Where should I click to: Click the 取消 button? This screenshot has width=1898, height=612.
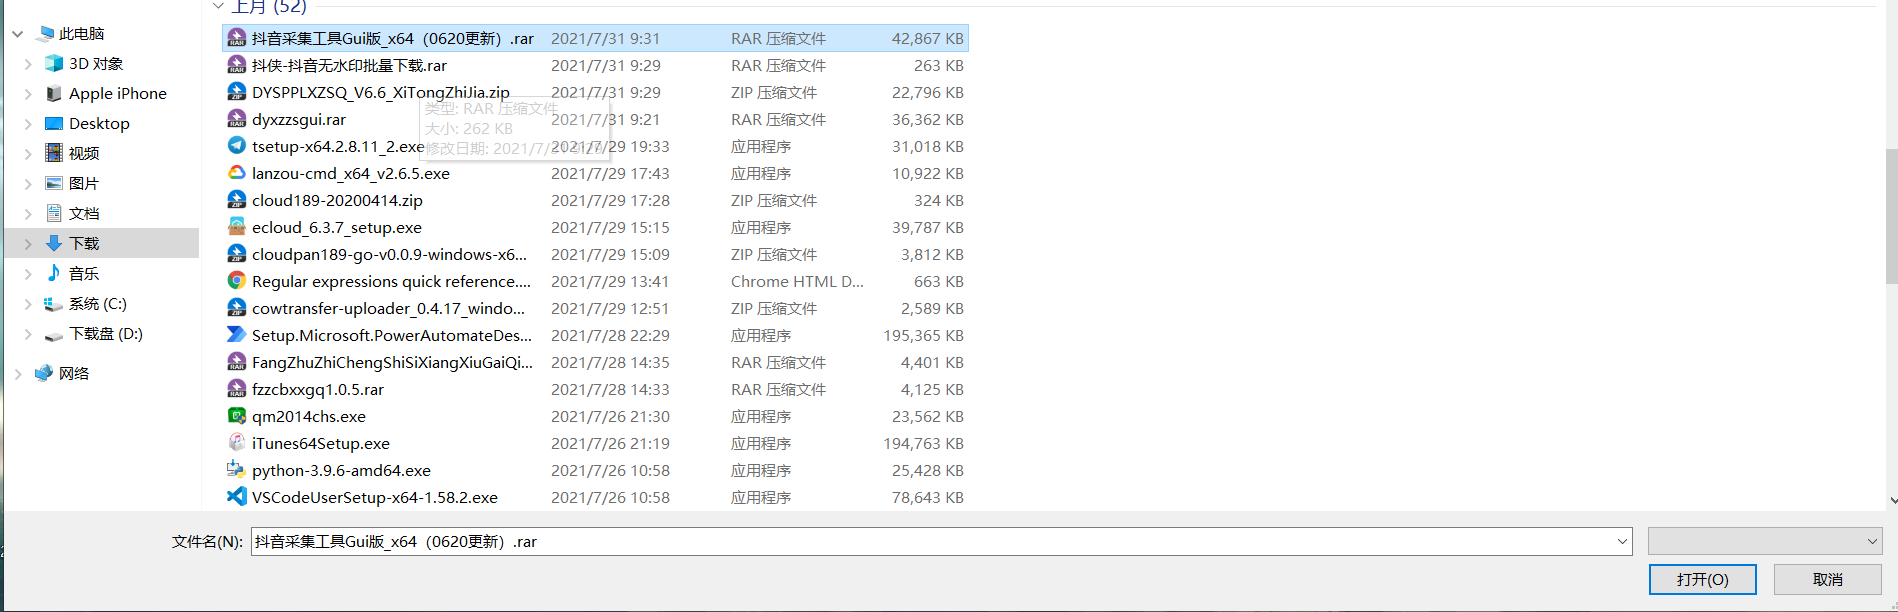pos(1827,580)
